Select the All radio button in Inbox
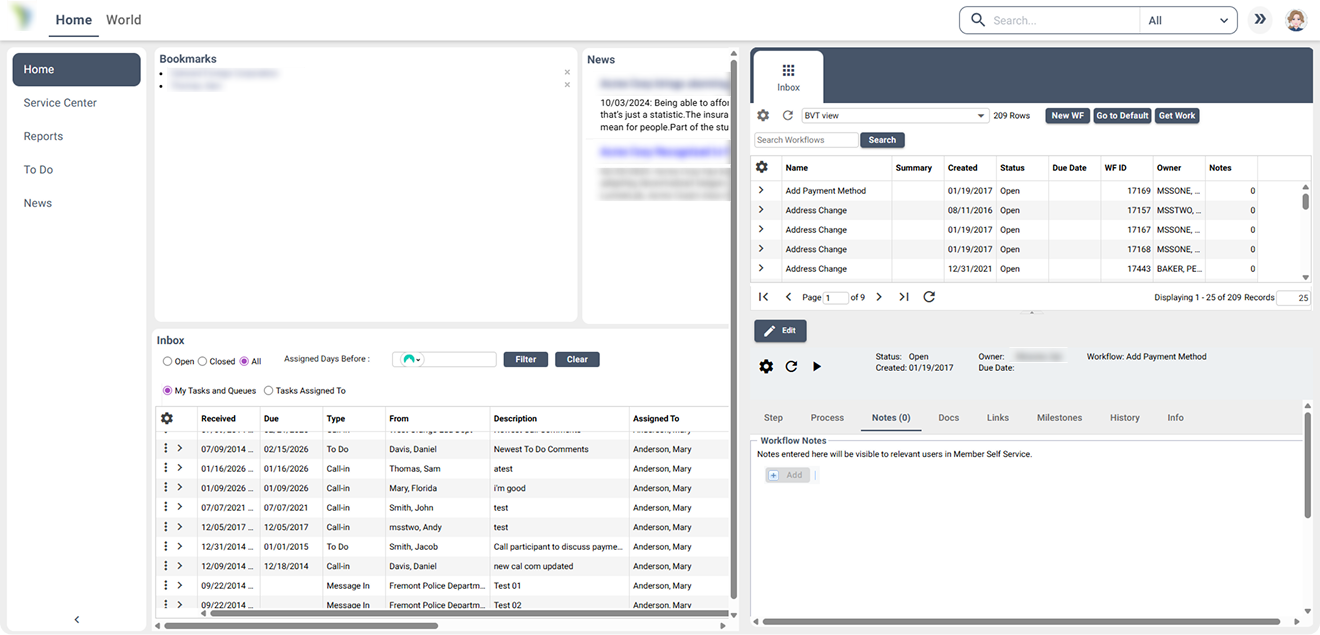This screenshot has height=635, width=1320. click(x=244, y=361)
